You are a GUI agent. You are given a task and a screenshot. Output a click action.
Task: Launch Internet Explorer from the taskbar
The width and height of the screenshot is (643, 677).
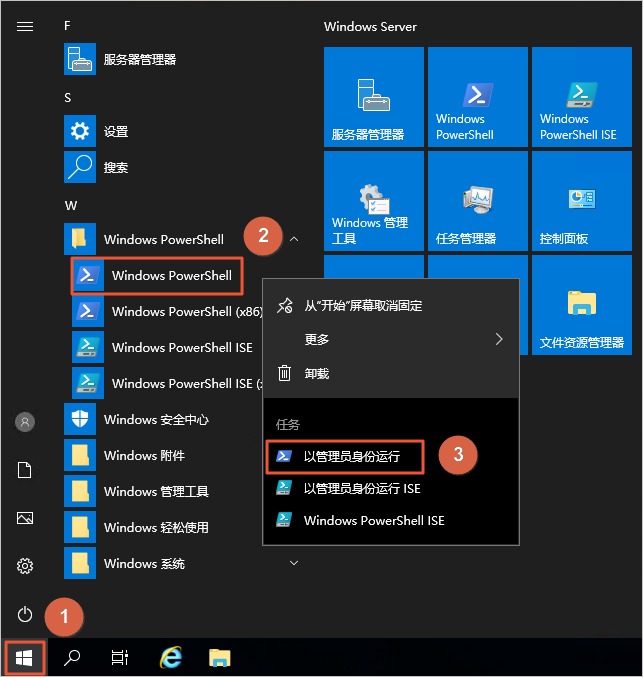171,657
